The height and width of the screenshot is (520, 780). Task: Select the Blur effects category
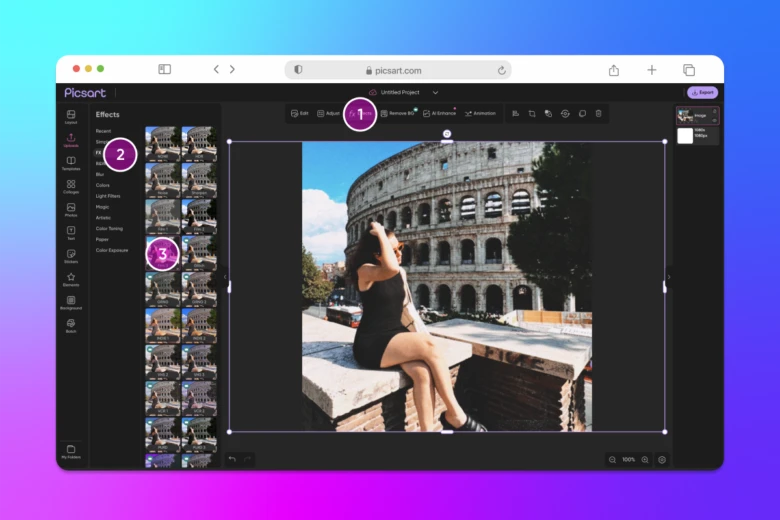(100, 174)
